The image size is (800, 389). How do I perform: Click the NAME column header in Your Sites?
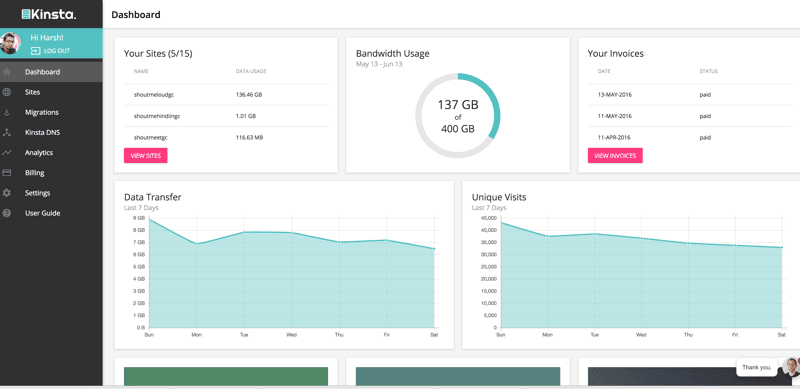pos(141,71)
